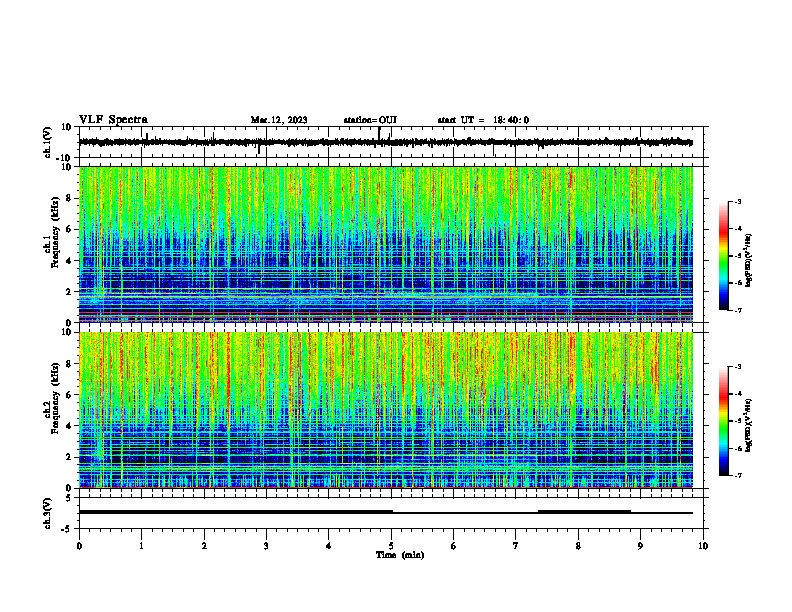Image resolution: width=792 pixels, height=612 pixels.
Task: Click the ch.1(V) waveform trace panel
Action: [x=393, y=142]
